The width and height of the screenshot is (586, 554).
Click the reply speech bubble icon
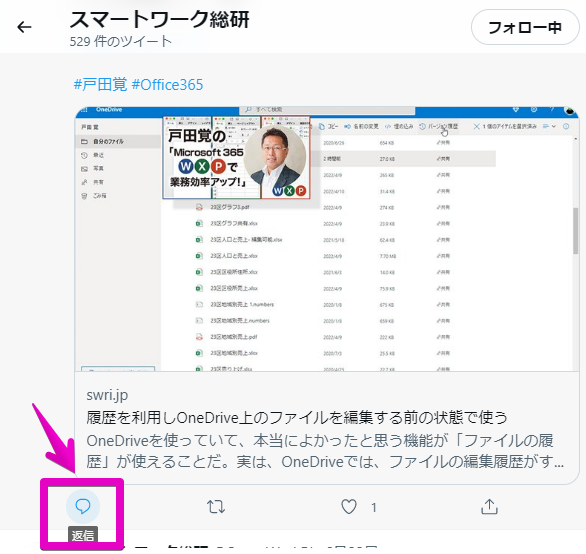83,506
